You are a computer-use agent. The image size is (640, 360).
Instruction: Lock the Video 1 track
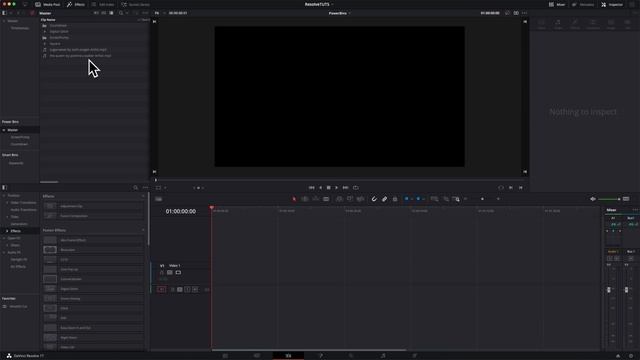coord(162,273)
